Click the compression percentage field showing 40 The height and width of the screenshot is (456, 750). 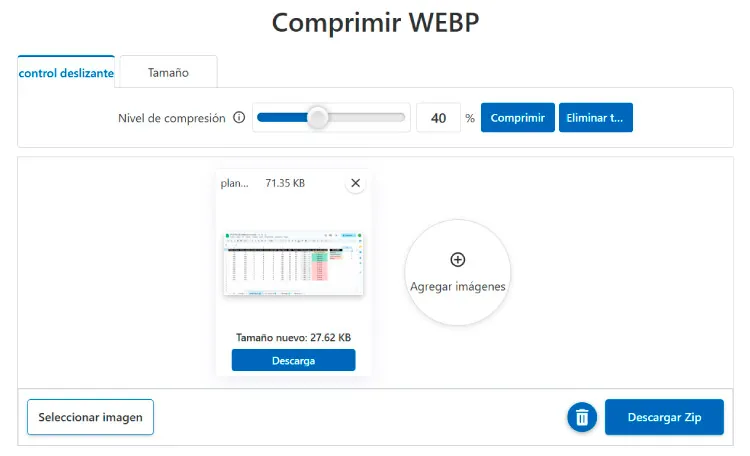tap(438, 118)
